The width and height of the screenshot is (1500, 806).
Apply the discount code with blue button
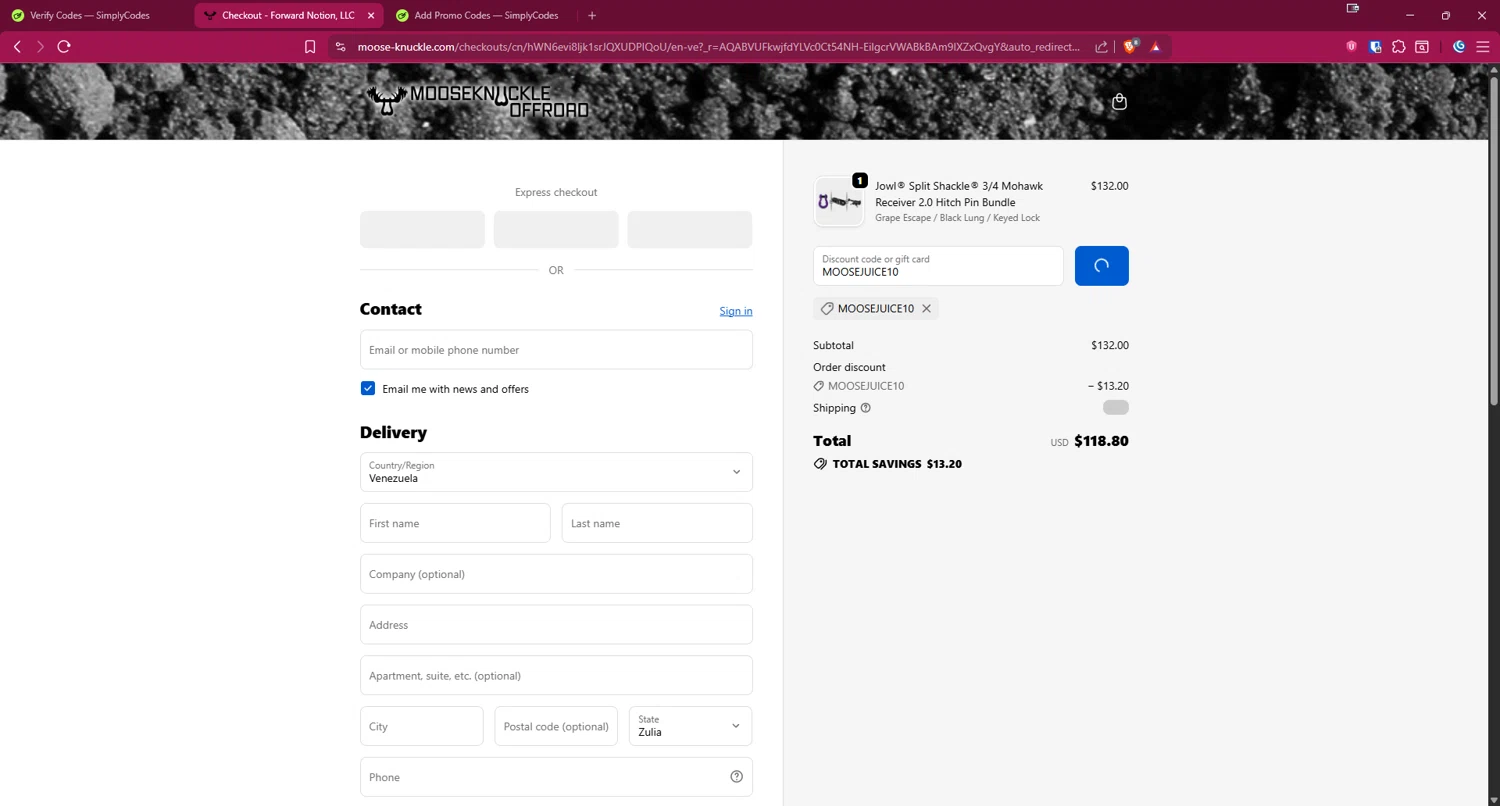[1102, 266]
